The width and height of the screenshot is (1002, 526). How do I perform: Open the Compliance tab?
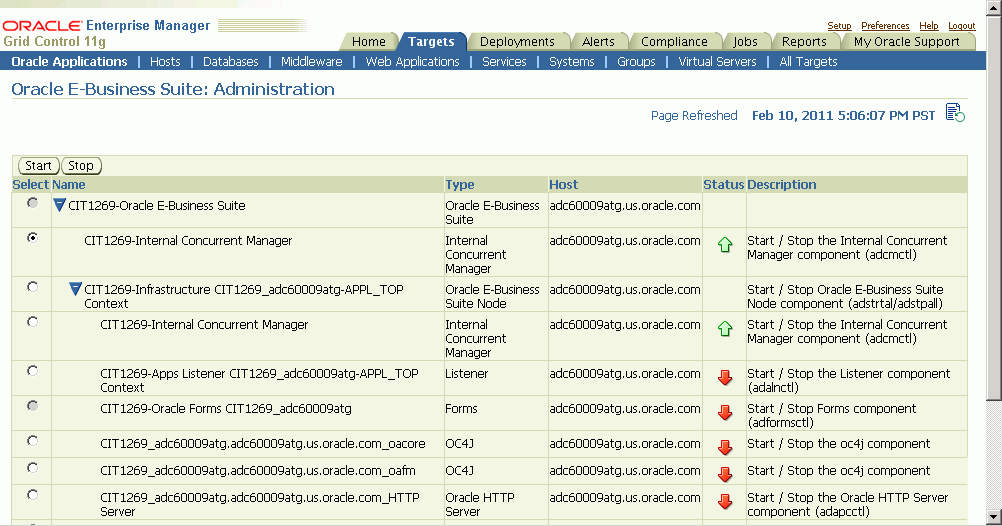click(x=674, y=42)
